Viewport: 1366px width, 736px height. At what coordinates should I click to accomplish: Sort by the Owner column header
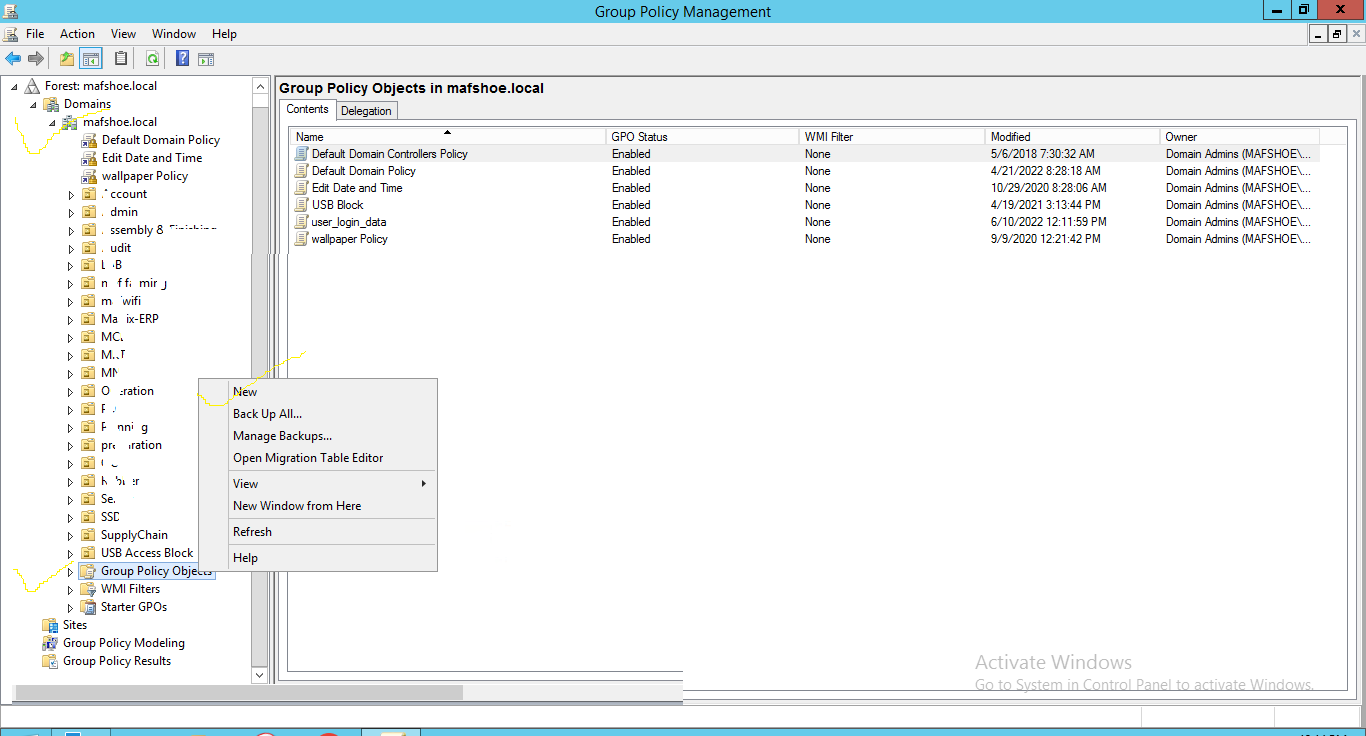tap(1240, 137)
